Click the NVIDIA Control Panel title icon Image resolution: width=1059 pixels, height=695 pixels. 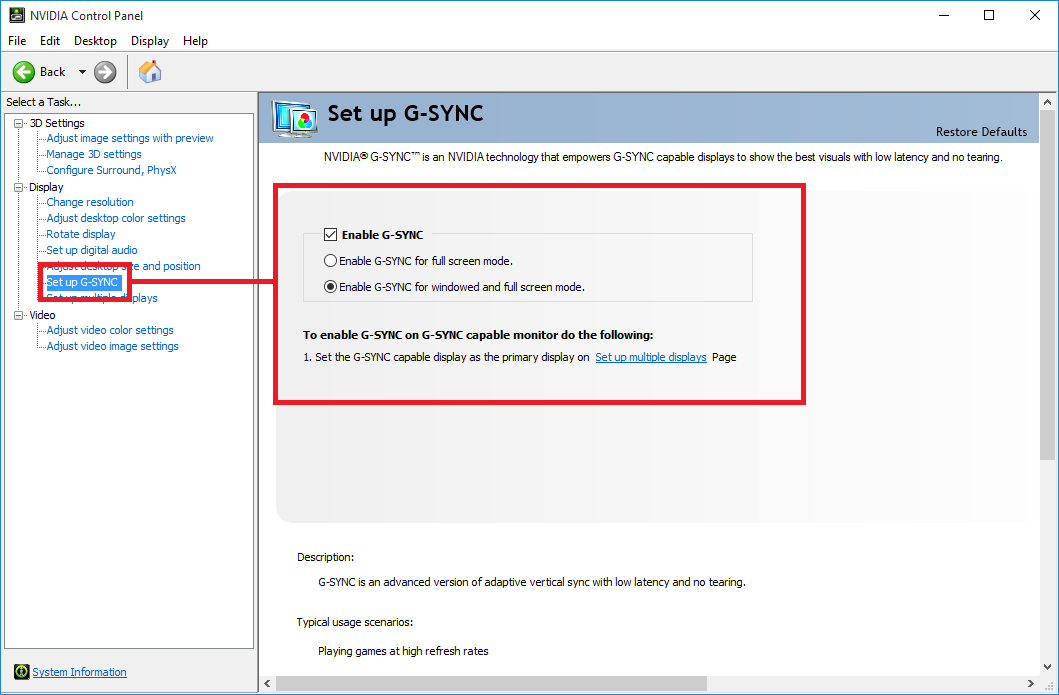[17, 15]
